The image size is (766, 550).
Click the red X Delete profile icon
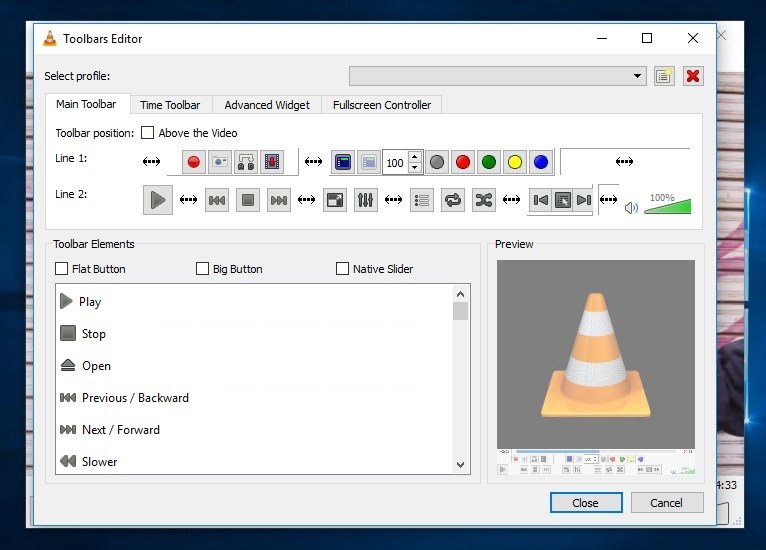[693, 76]
